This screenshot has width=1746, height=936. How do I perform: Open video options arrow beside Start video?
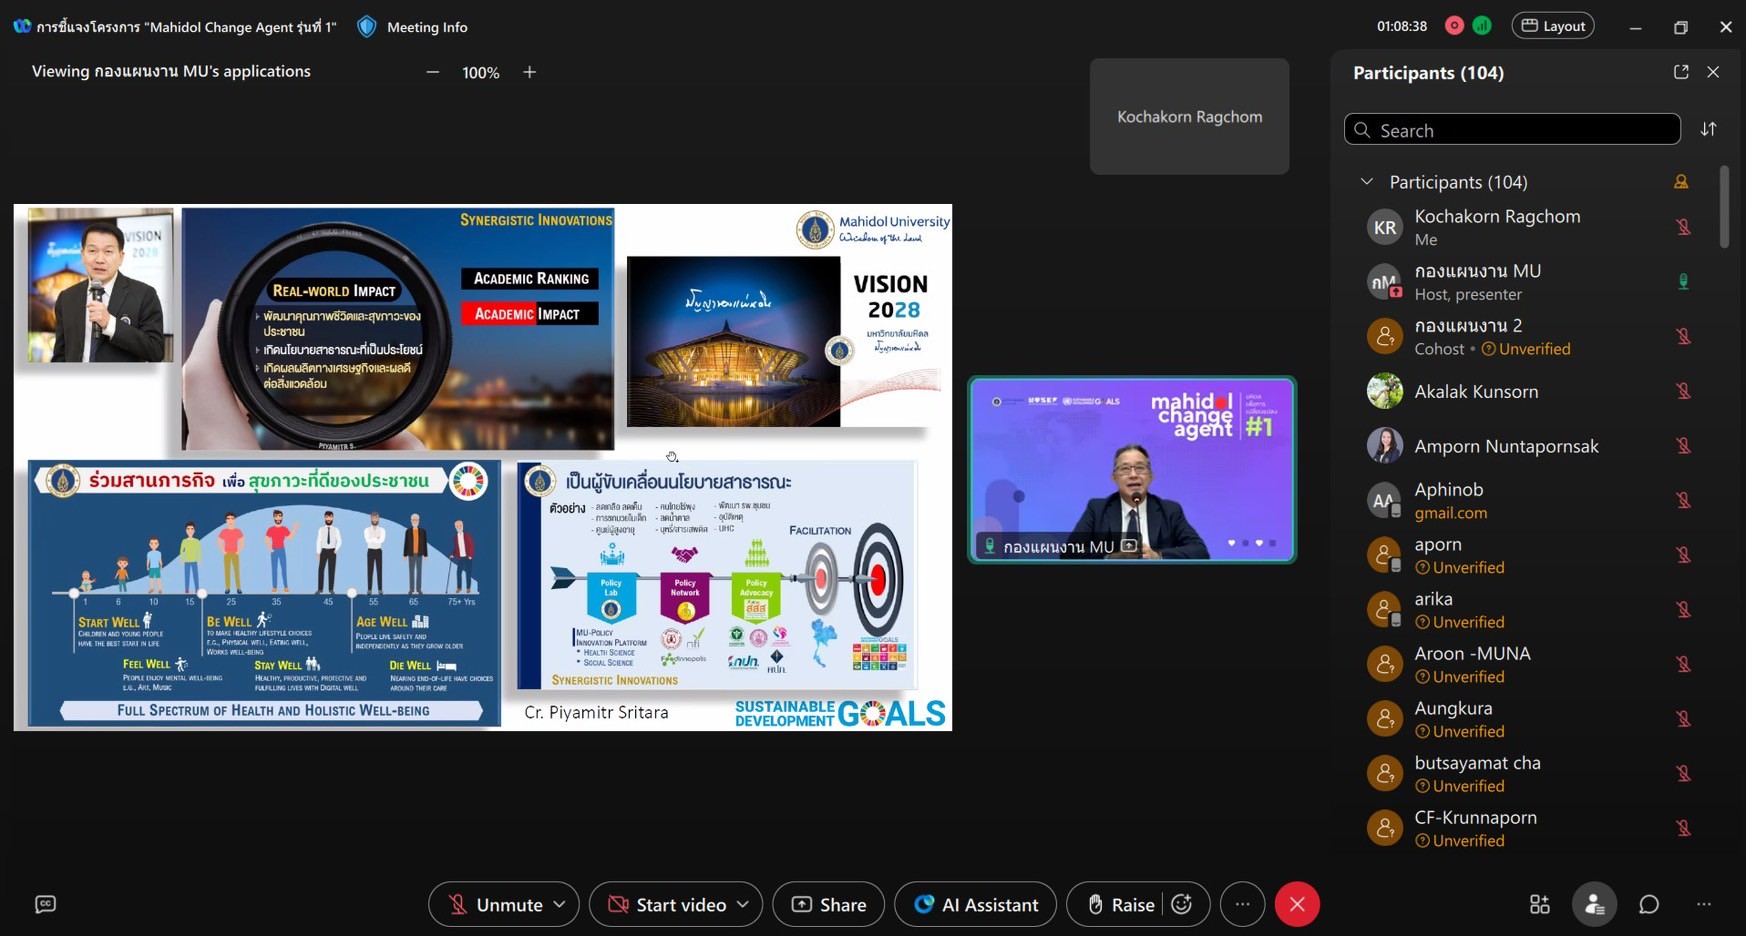coord(743,904)
